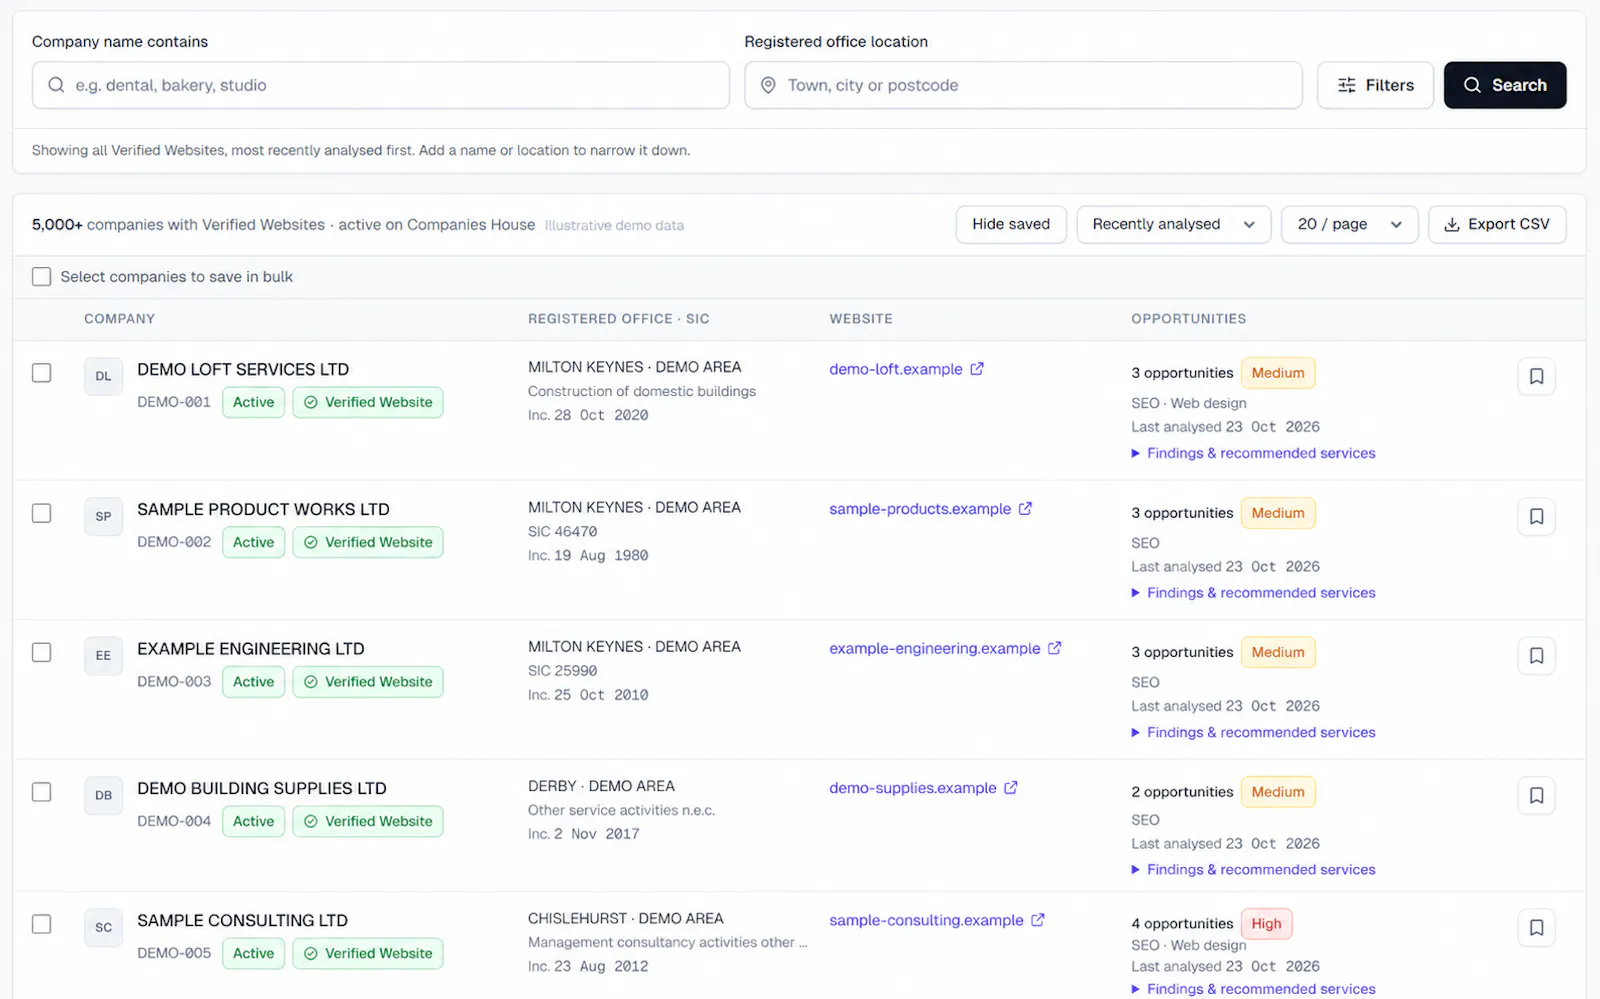Select the EXAMPLE ENGINEERING LTD checkbox
This screenshot has height=999, width=1600.
pos(41,652)
